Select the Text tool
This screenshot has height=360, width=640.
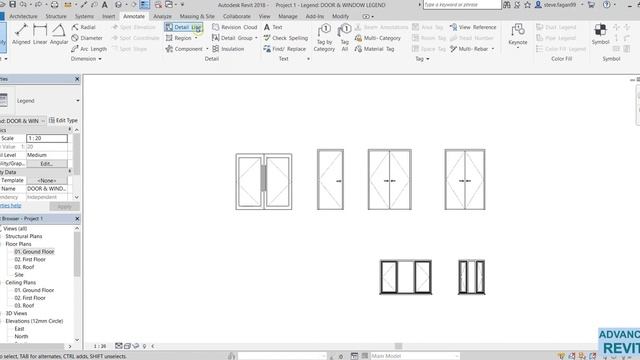273,27
